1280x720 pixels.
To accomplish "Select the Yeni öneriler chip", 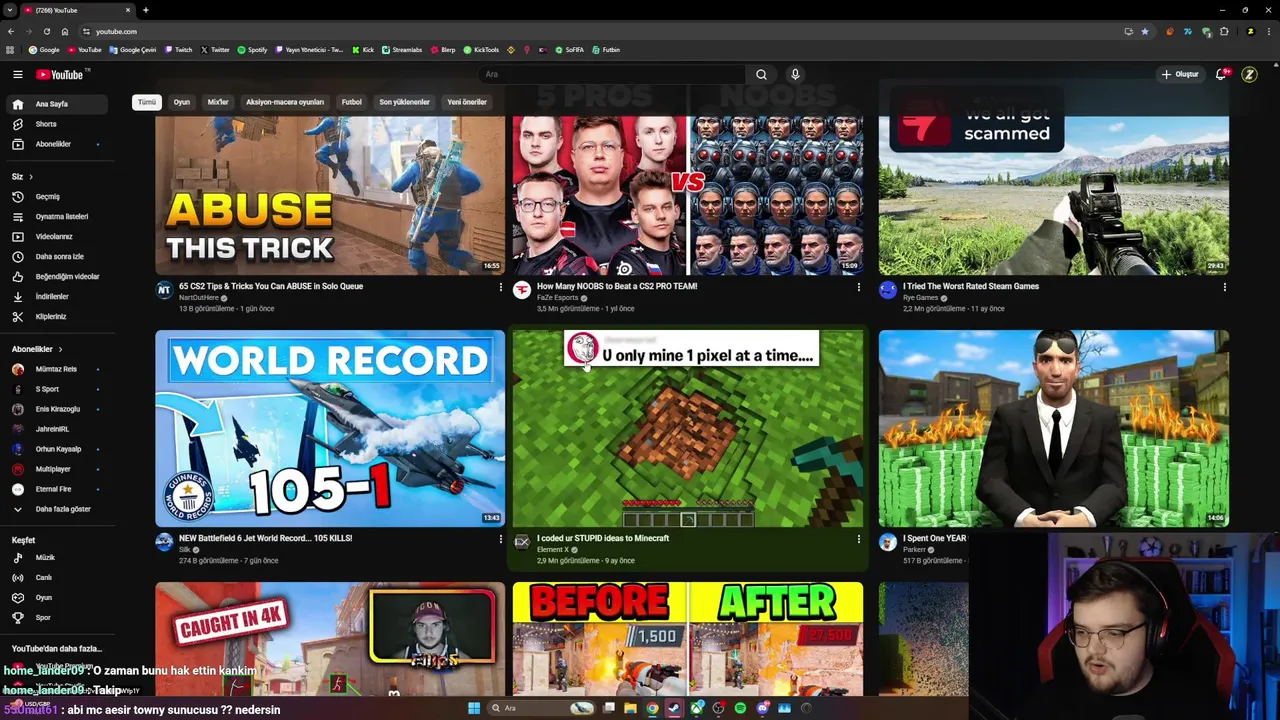I will (467, 102).
